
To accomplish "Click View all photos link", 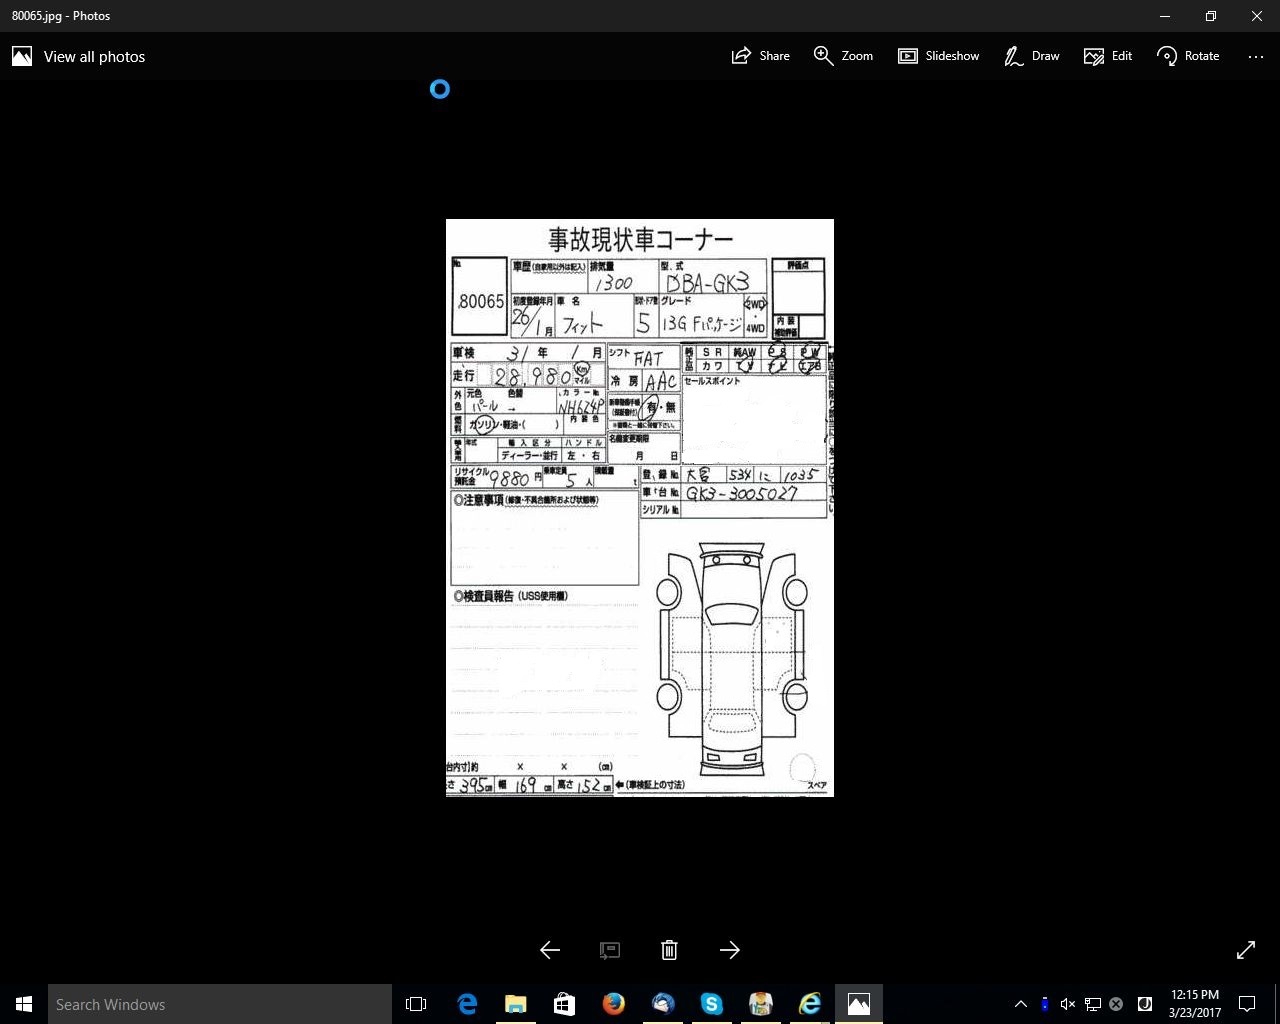I will pos(79,57).
